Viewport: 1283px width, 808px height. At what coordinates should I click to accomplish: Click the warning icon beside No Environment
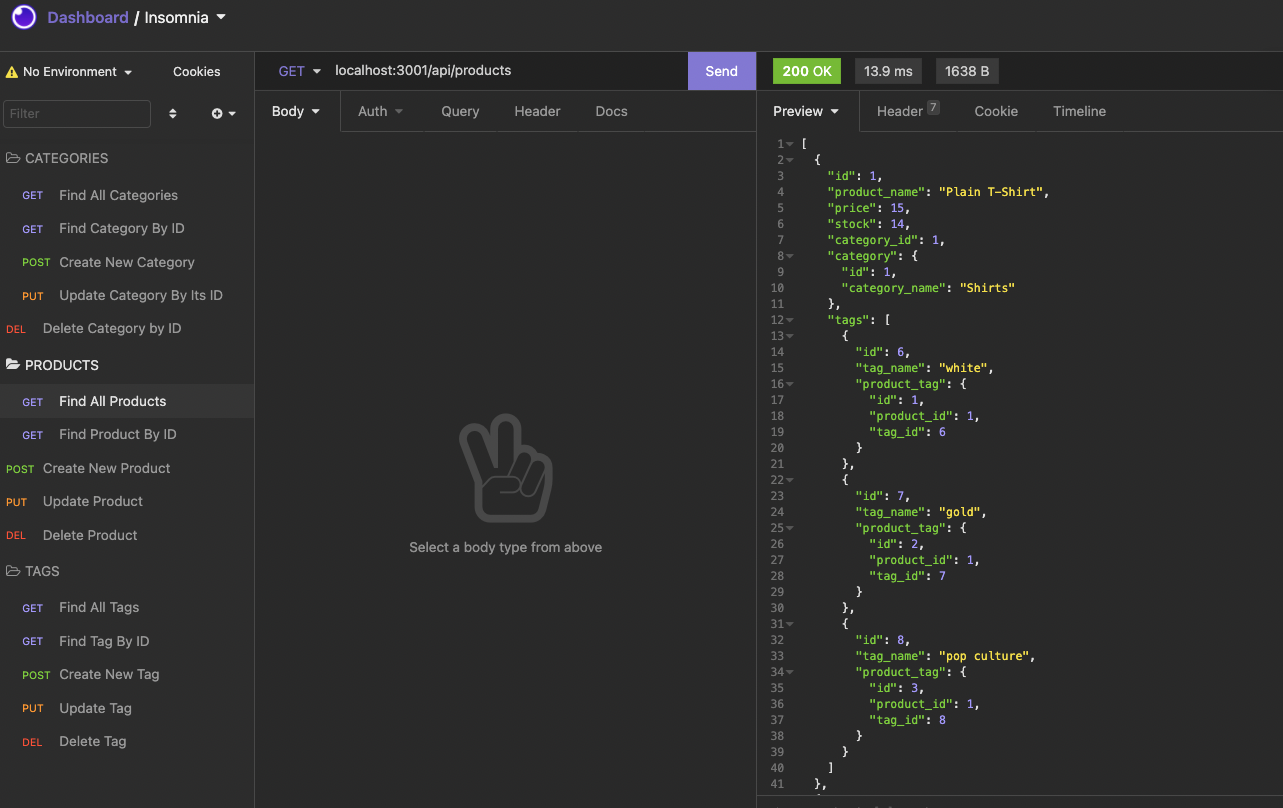click(13, 71)
